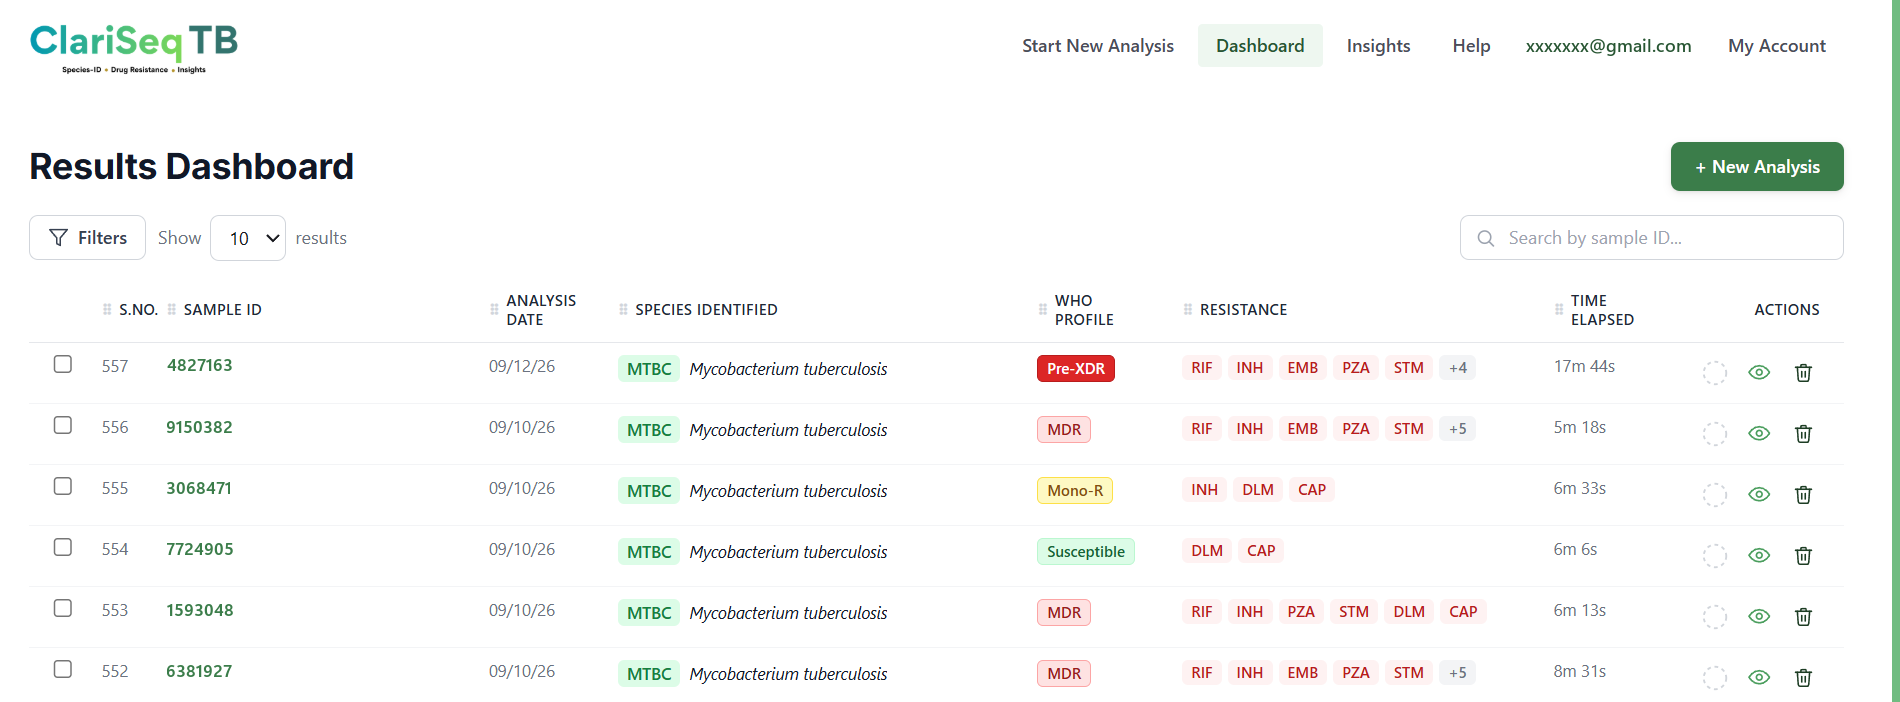Screen dimensions: 1900x702
Task: View results for sample 9150382 via eye icon
Action: (1759, 433)
